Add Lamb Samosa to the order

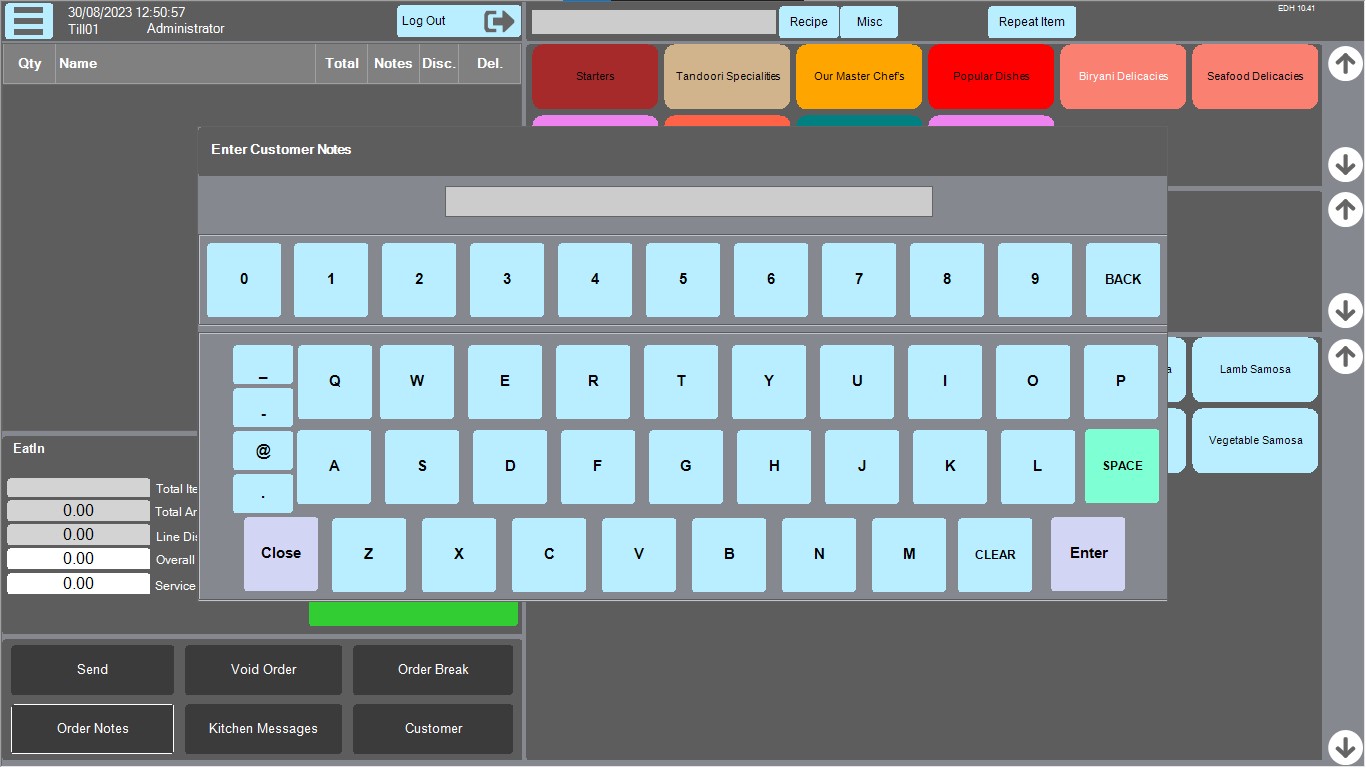[x=1254, y=369]
